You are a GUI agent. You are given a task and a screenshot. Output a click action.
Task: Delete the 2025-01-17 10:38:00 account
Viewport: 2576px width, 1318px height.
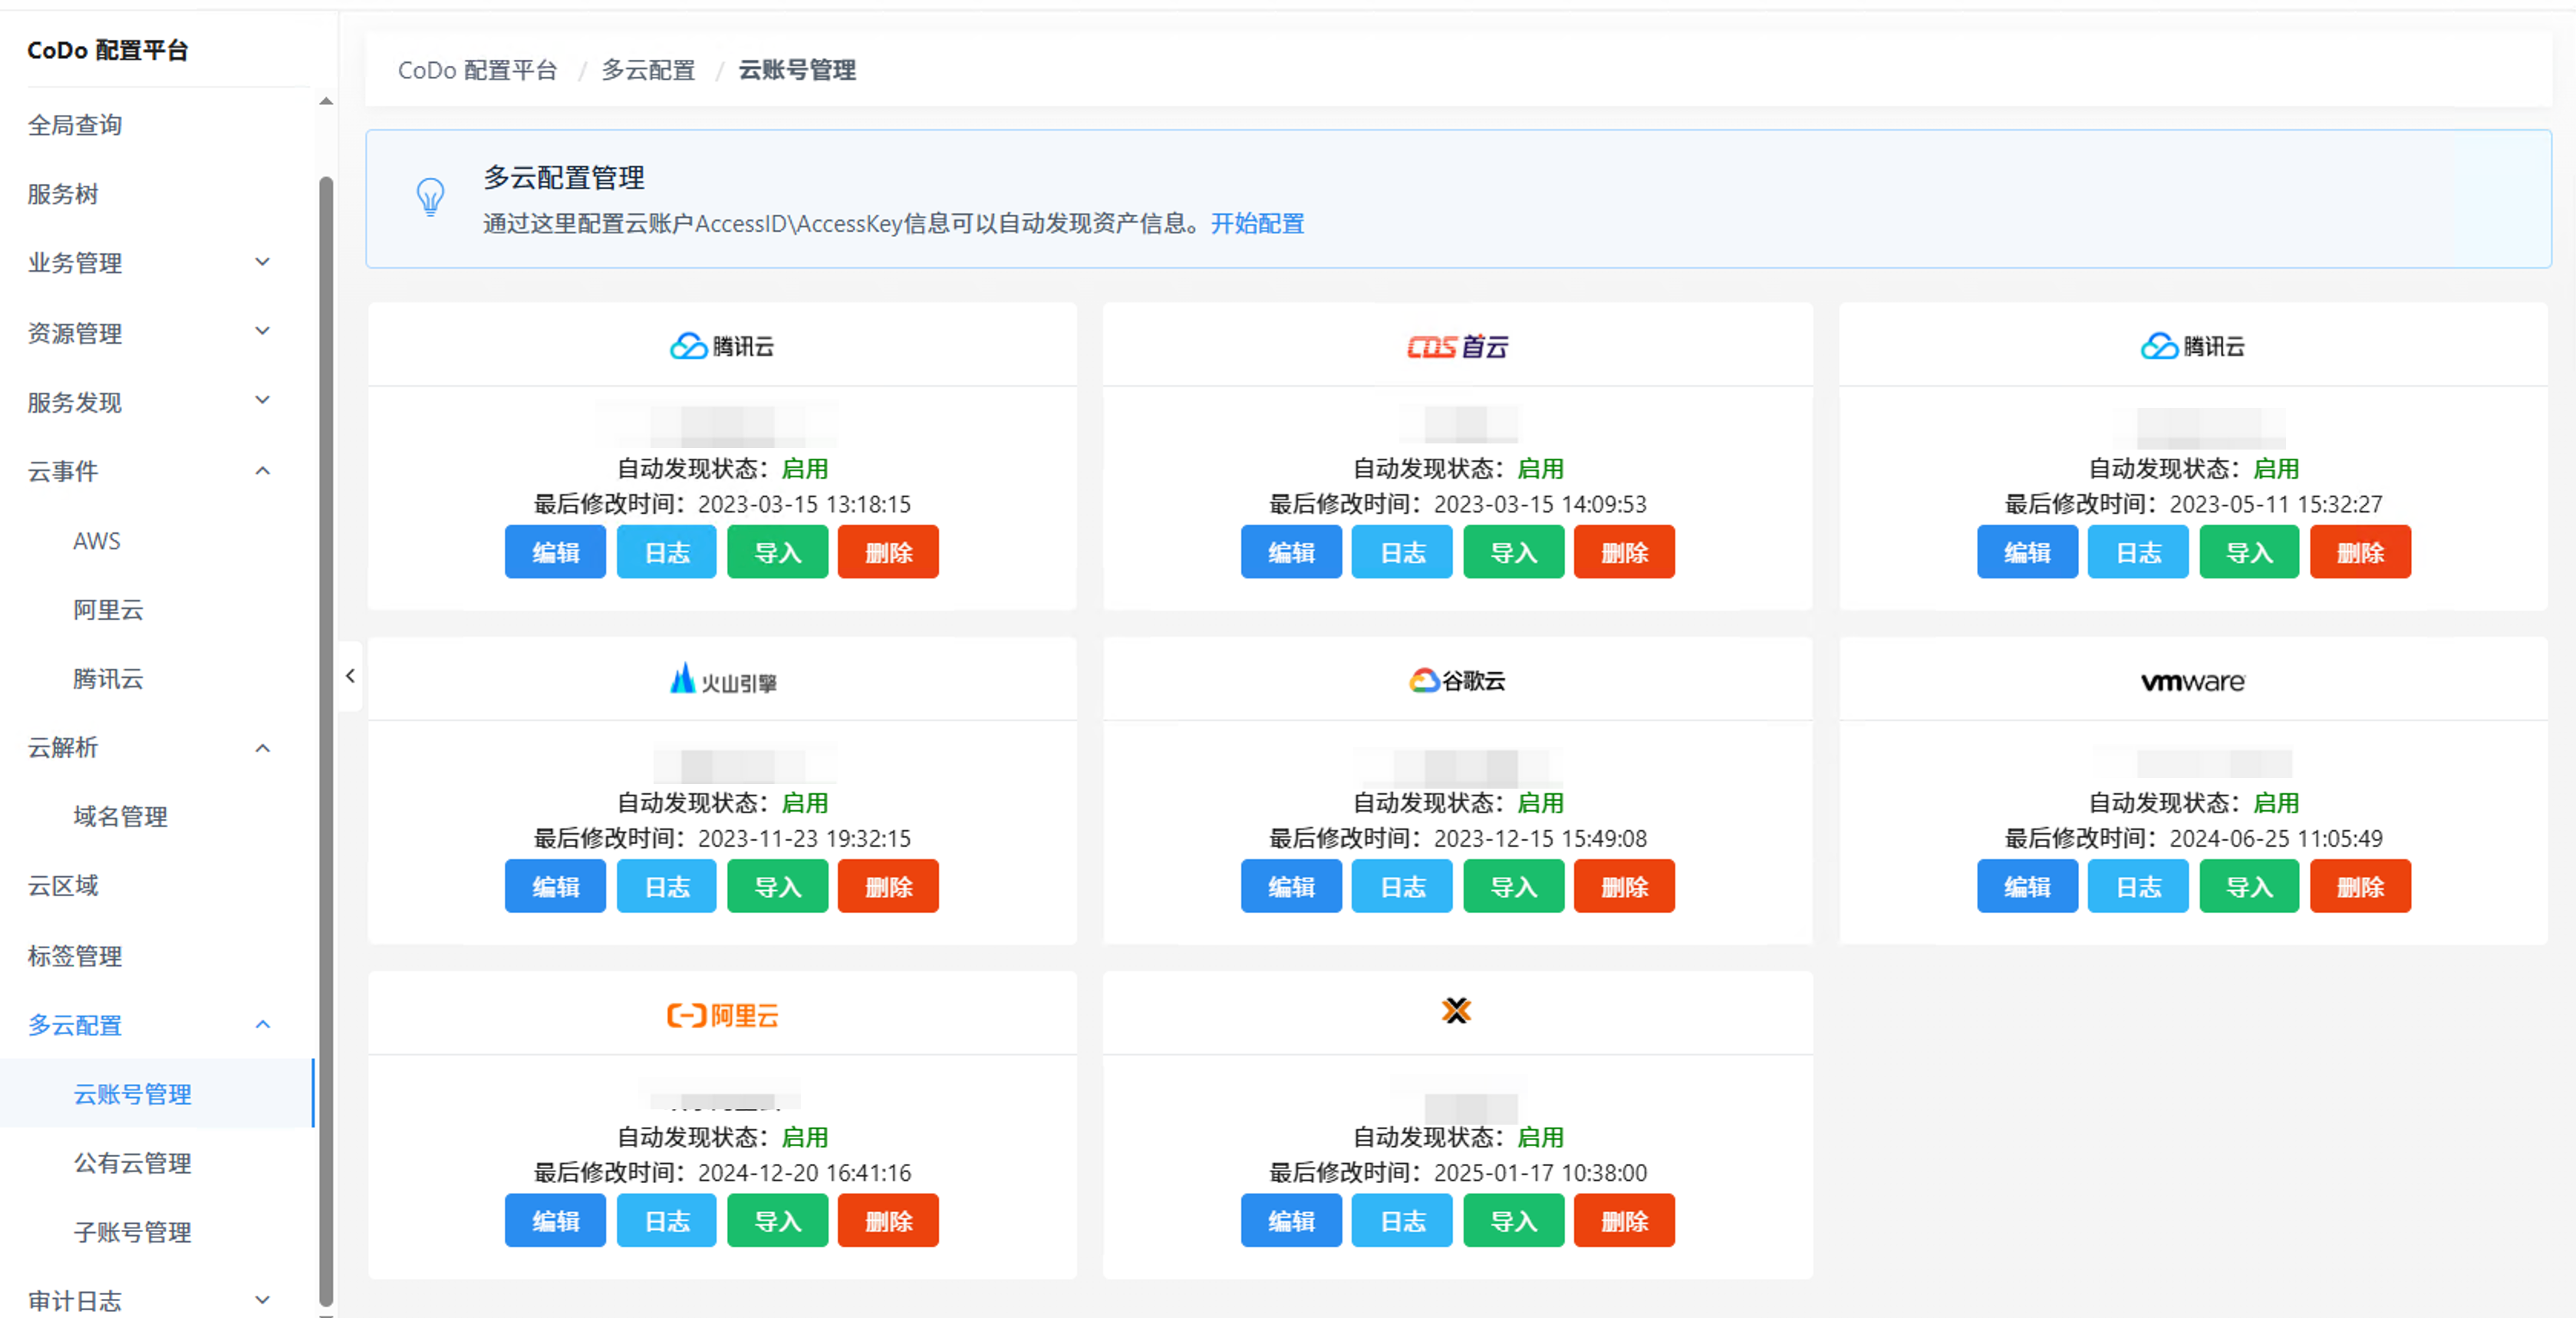tap(1624, 1220)
